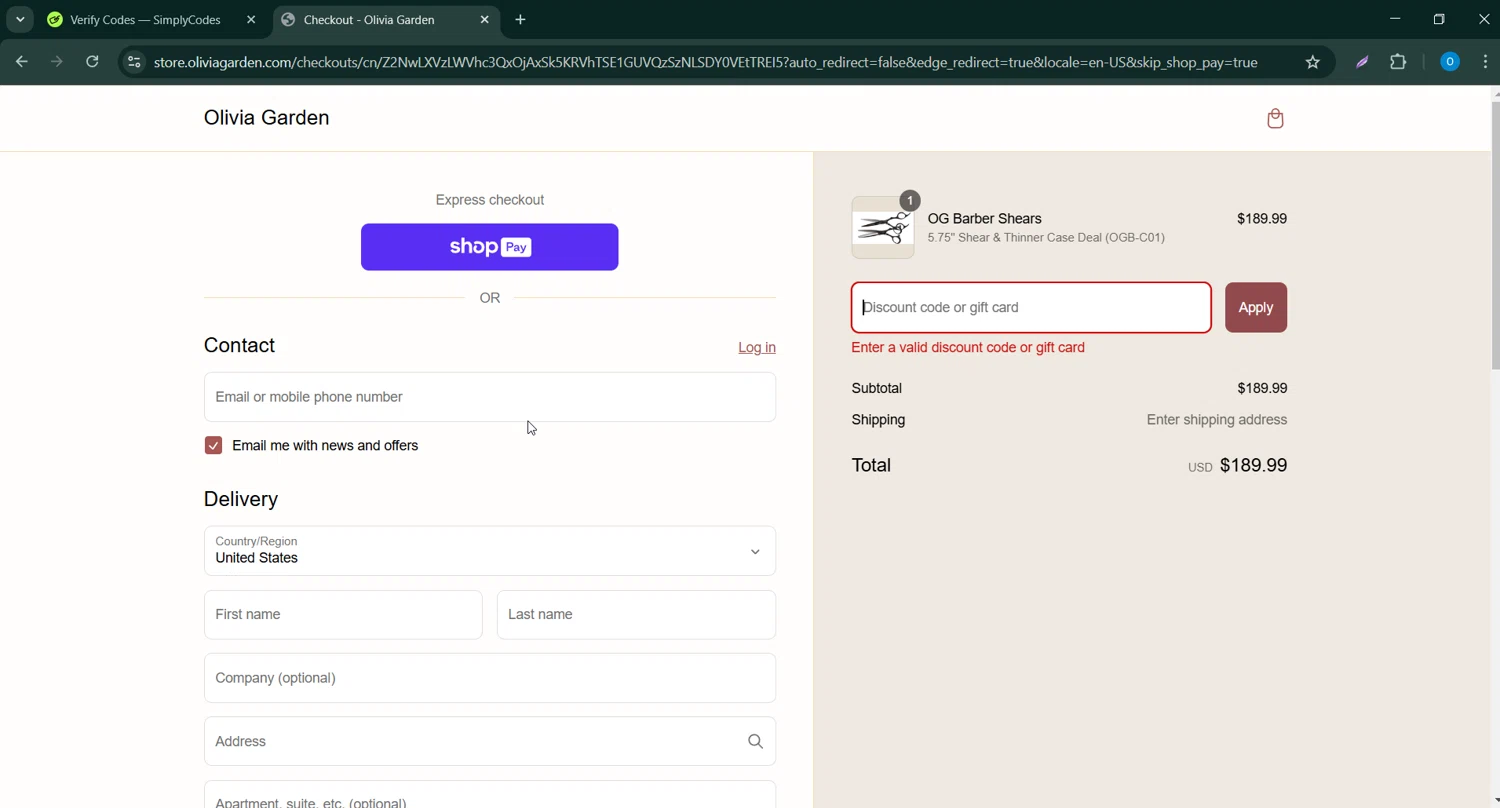Click the Address field
1500x808 pixels.
point(490,741)
